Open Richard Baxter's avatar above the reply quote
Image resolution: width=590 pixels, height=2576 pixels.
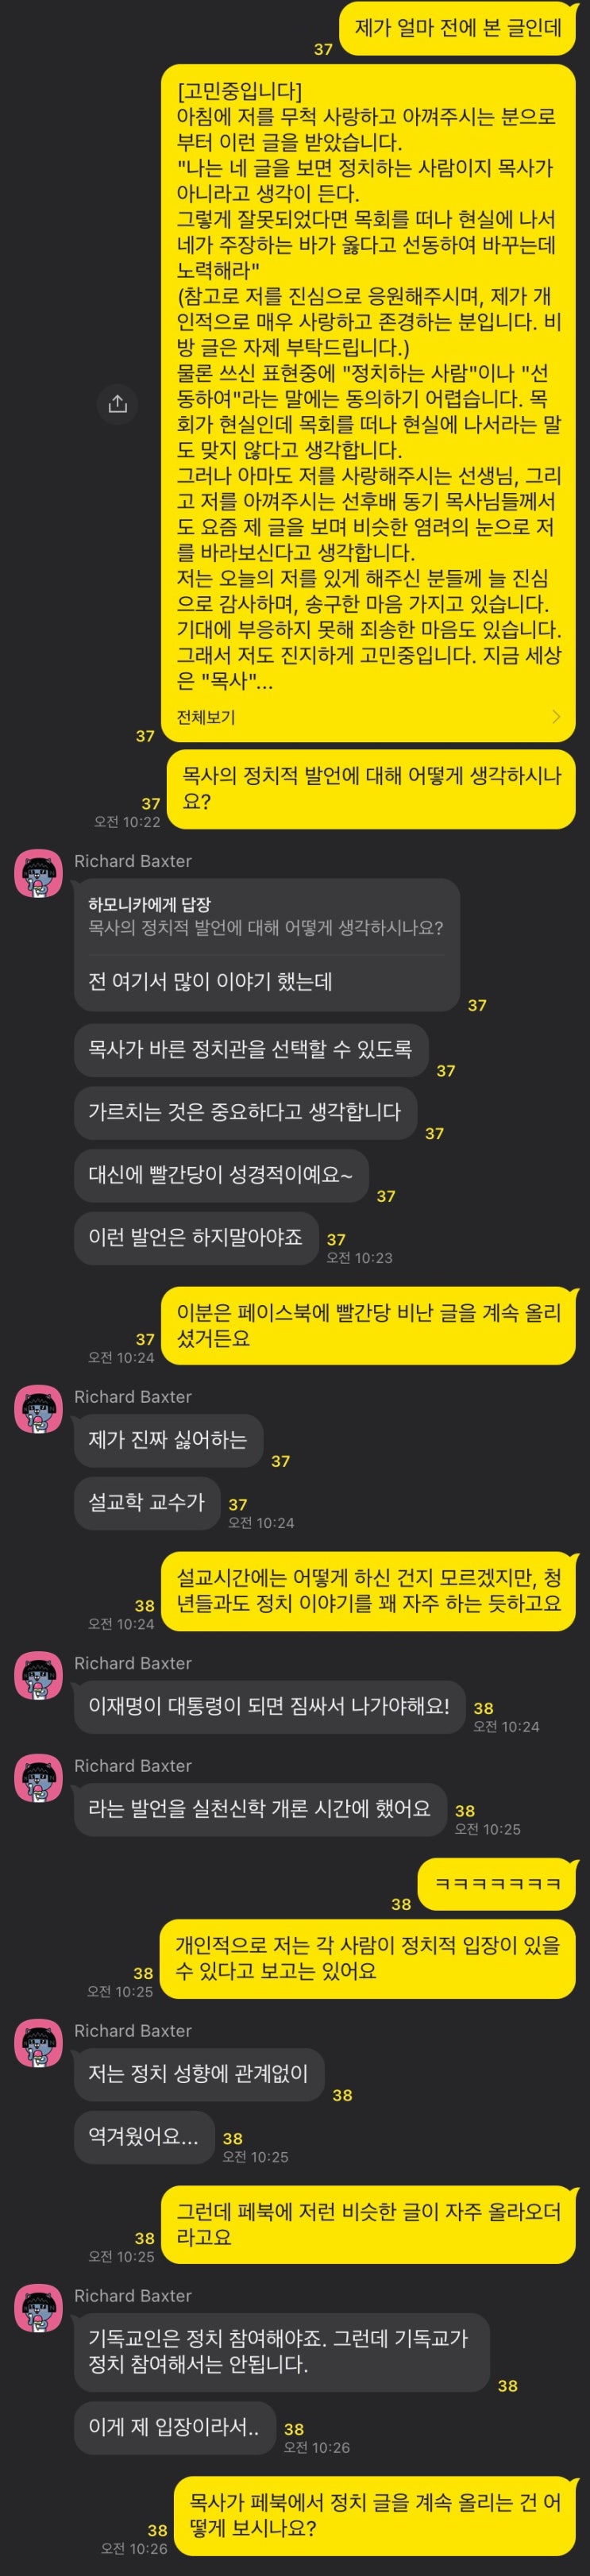click(39, 872)
